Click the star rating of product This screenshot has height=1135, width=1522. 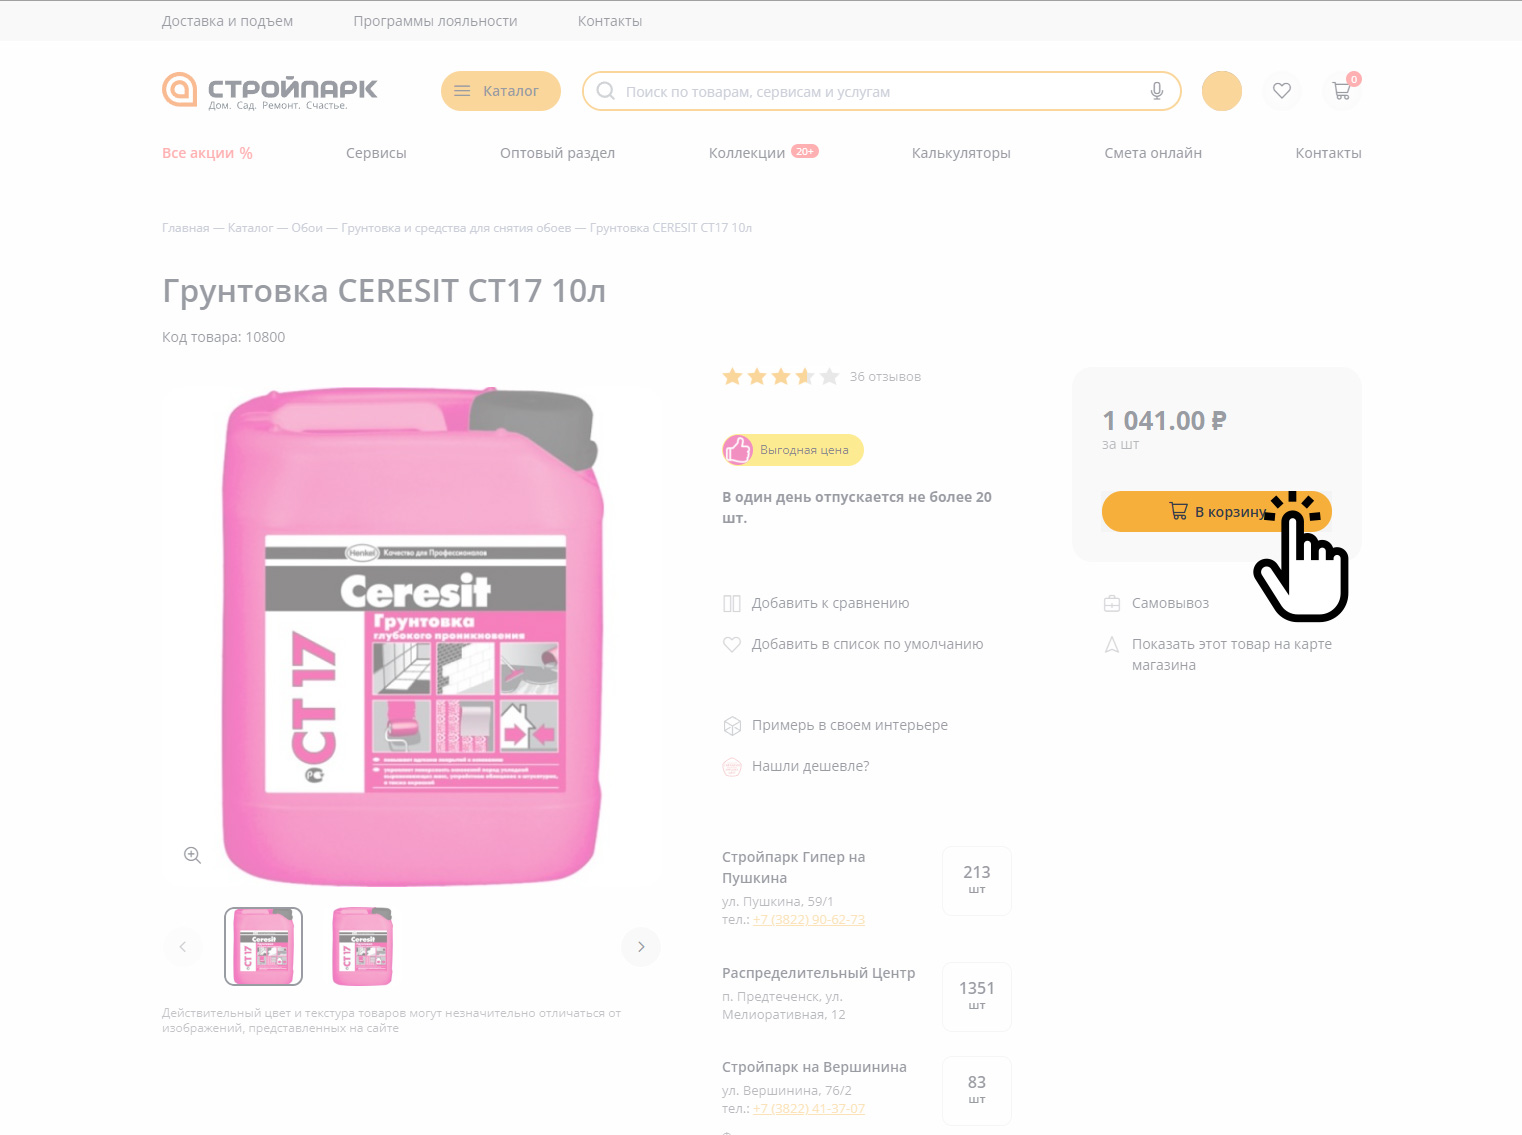[x=781, y=377]
